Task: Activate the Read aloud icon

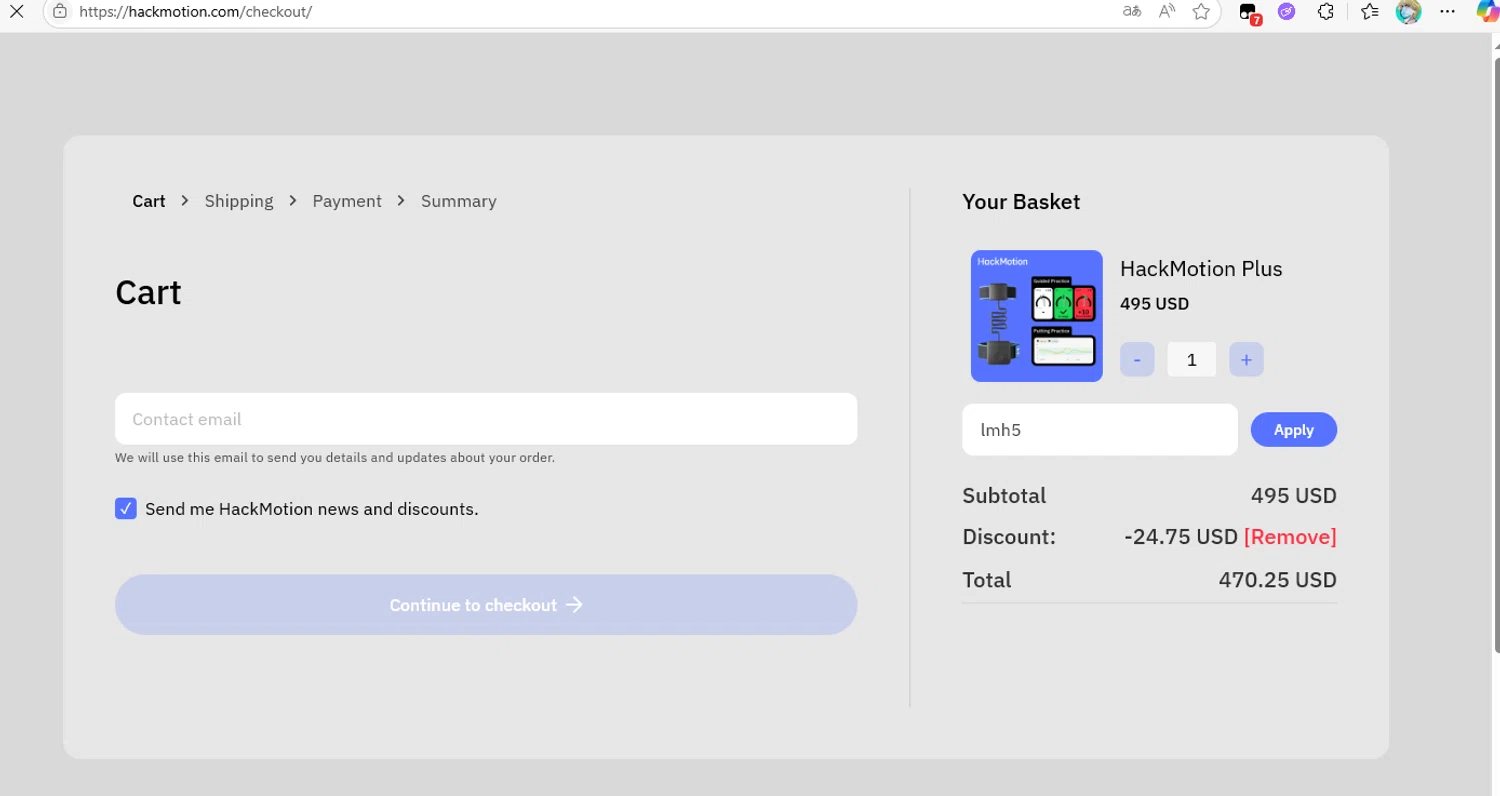Action: 1167,12
